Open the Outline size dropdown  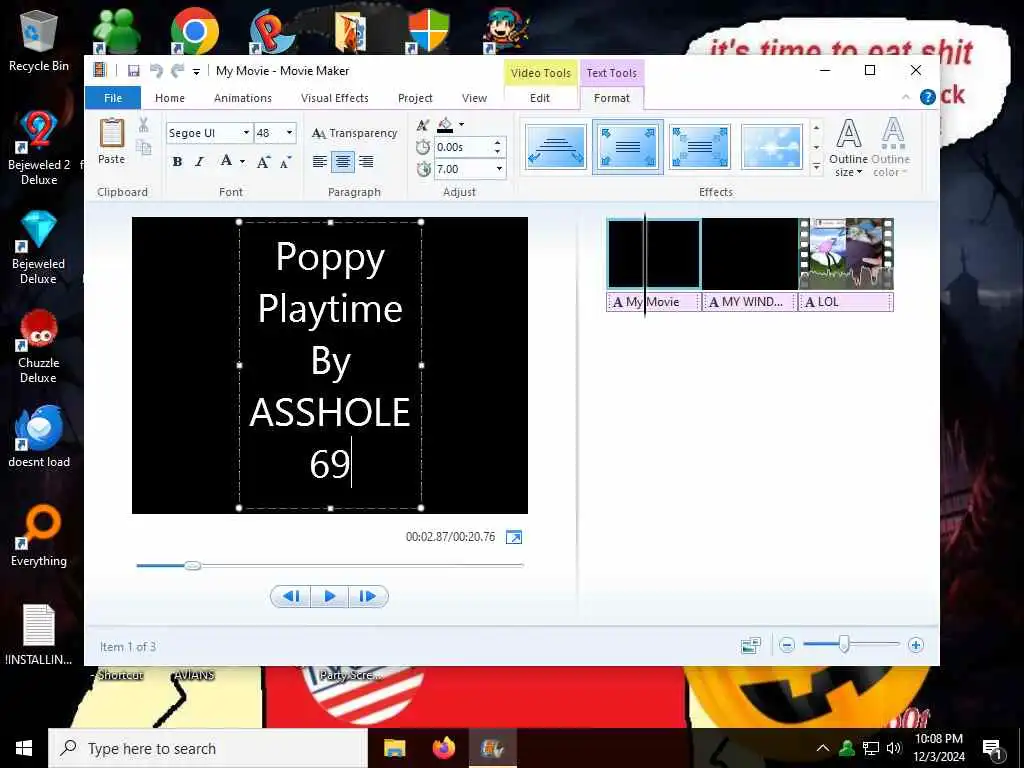pos(848,147)
